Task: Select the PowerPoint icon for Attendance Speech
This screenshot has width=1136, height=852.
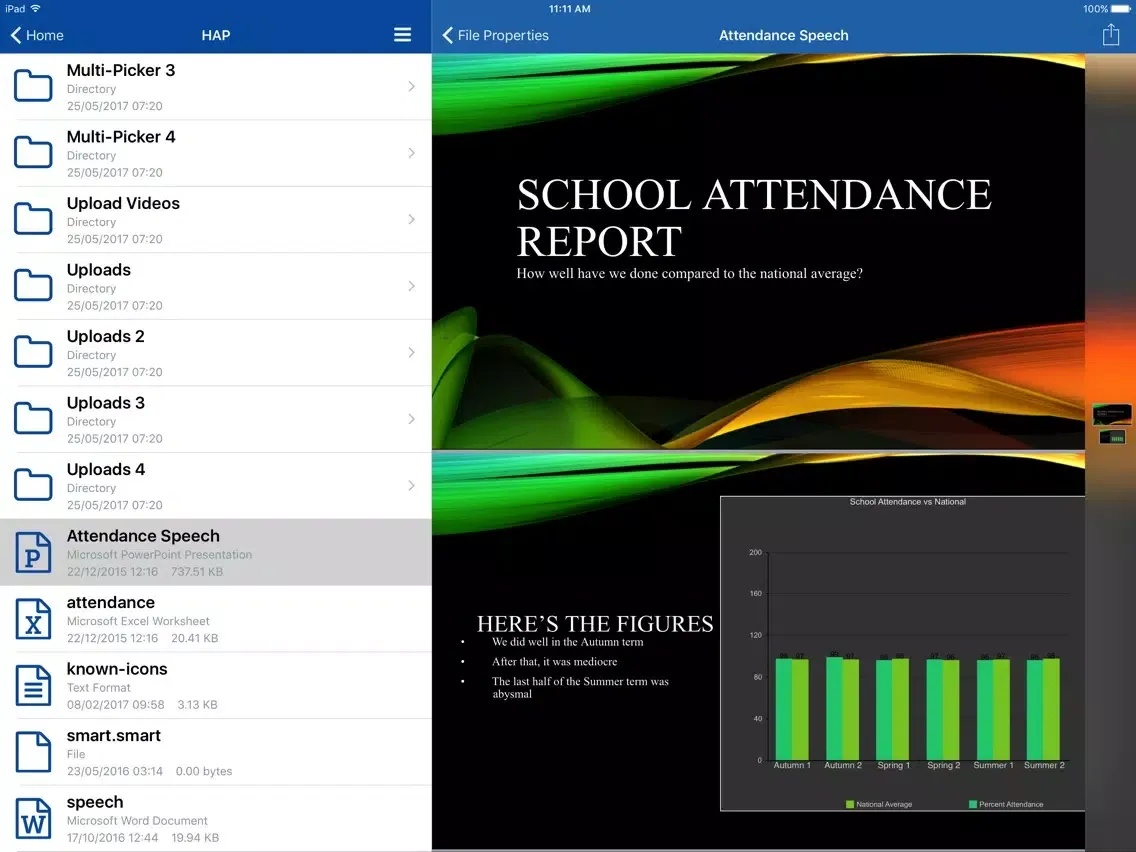Action: 33,552
